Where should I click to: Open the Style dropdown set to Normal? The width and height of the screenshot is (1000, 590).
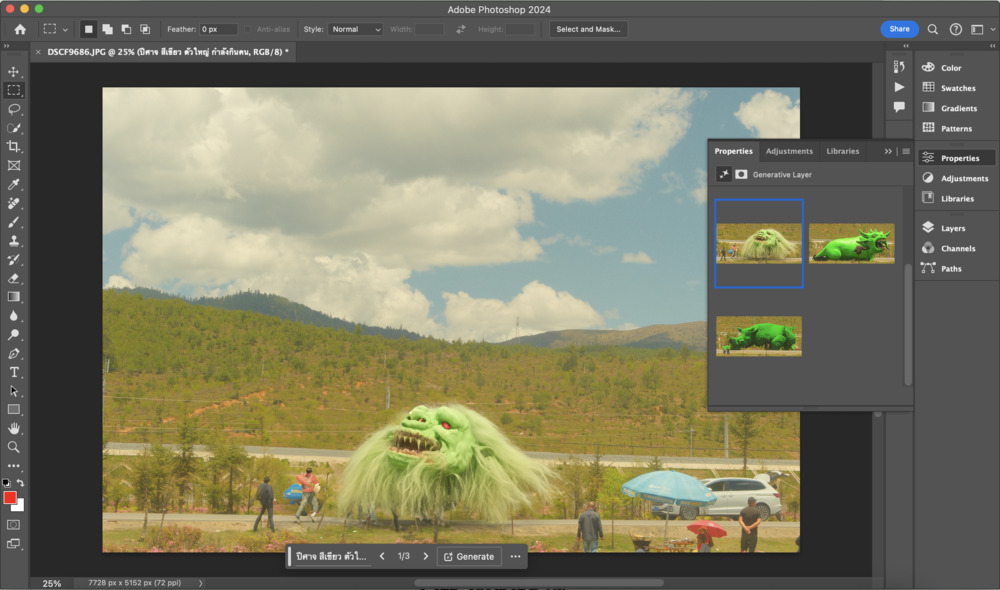click(x=355, y=30)
